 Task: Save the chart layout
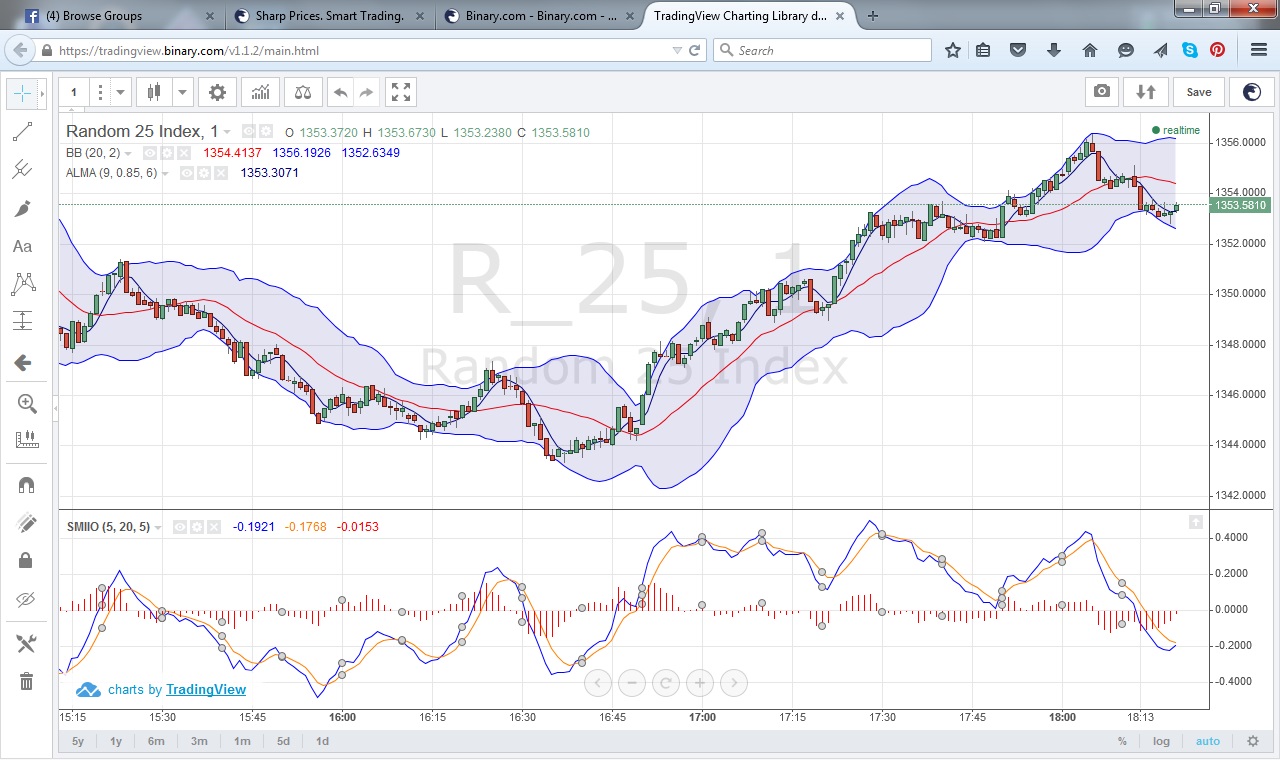[x=1199, y=92]
